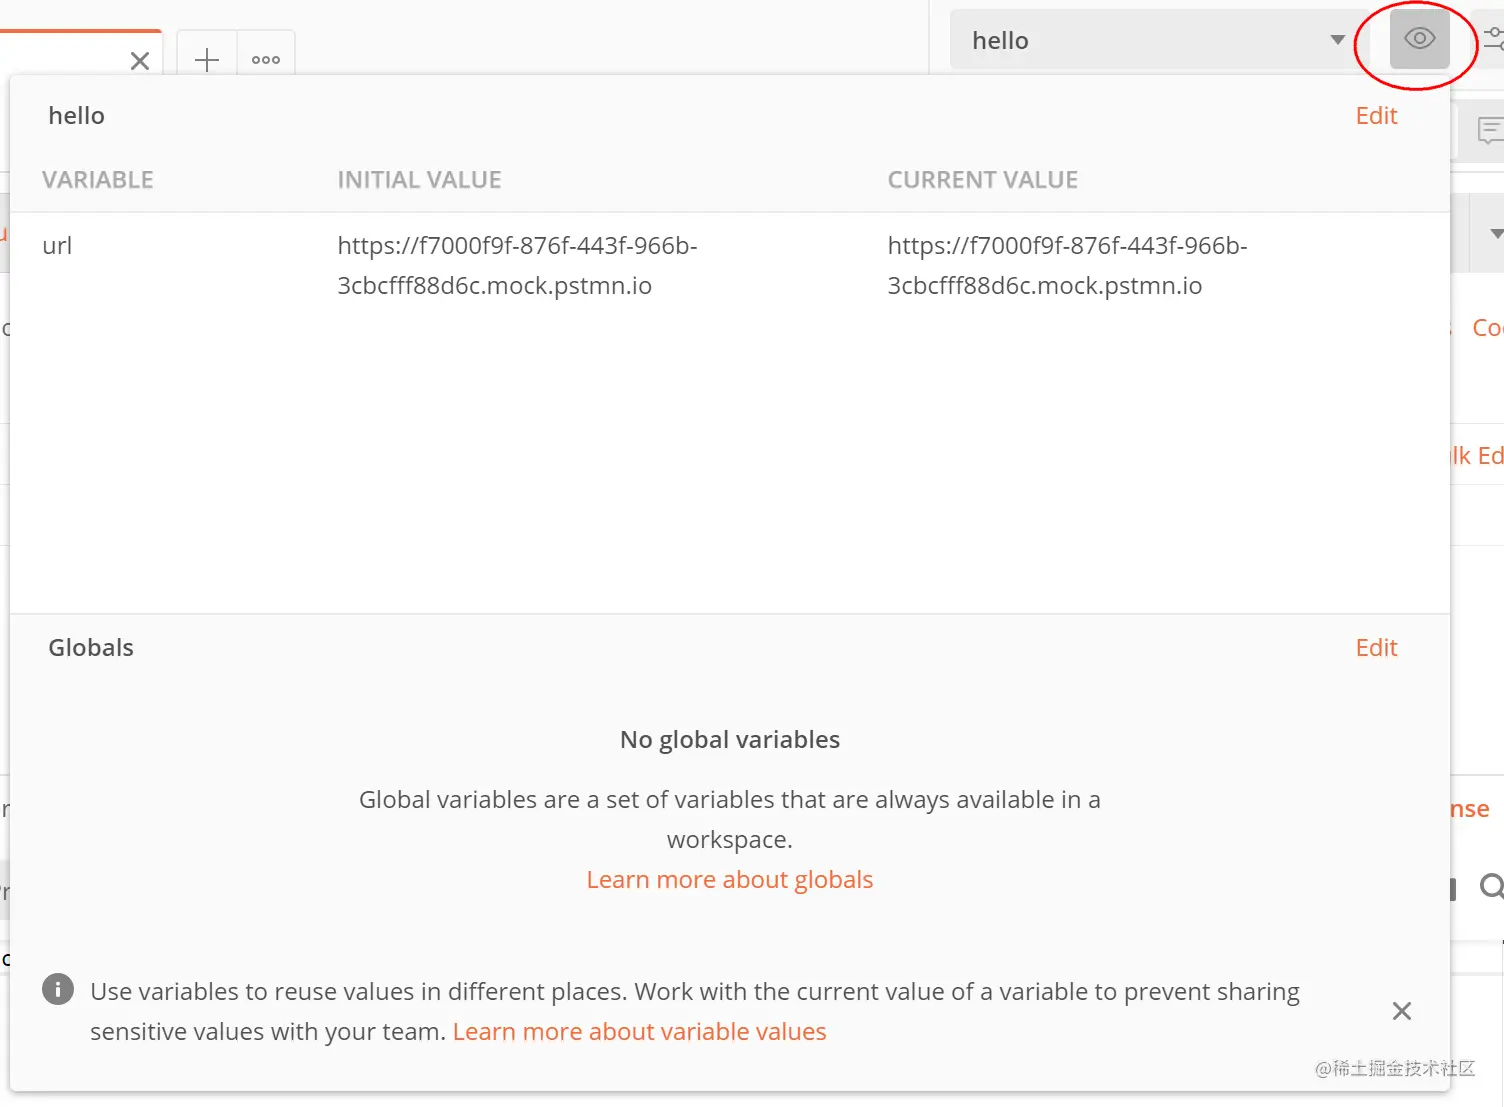Click the info icon beside variables tip
Viewport: 1504px width, 1107px height.
(58, 990)
